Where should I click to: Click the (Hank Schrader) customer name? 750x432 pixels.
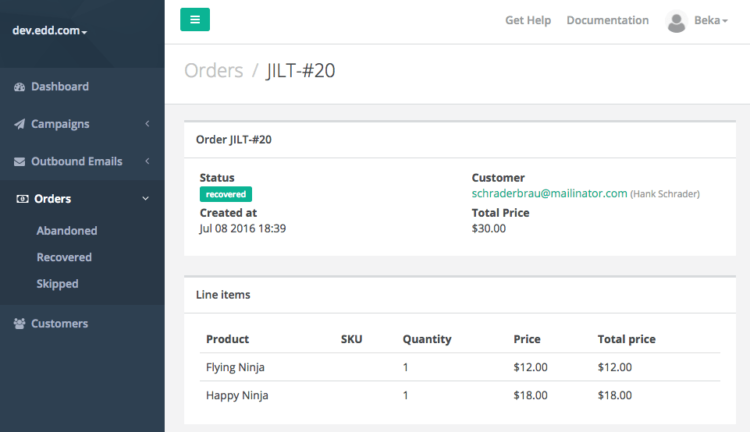[x=665, y=194]
